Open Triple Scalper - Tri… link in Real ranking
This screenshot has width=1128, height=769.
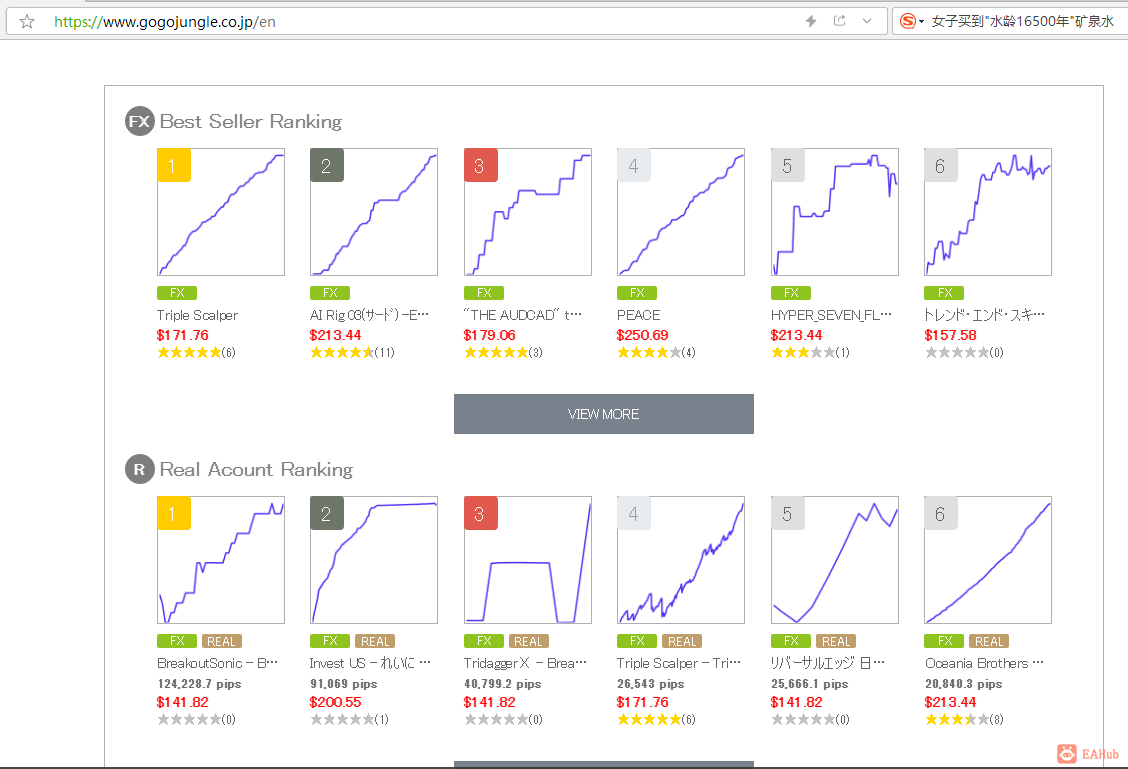(x=678, y=663)
